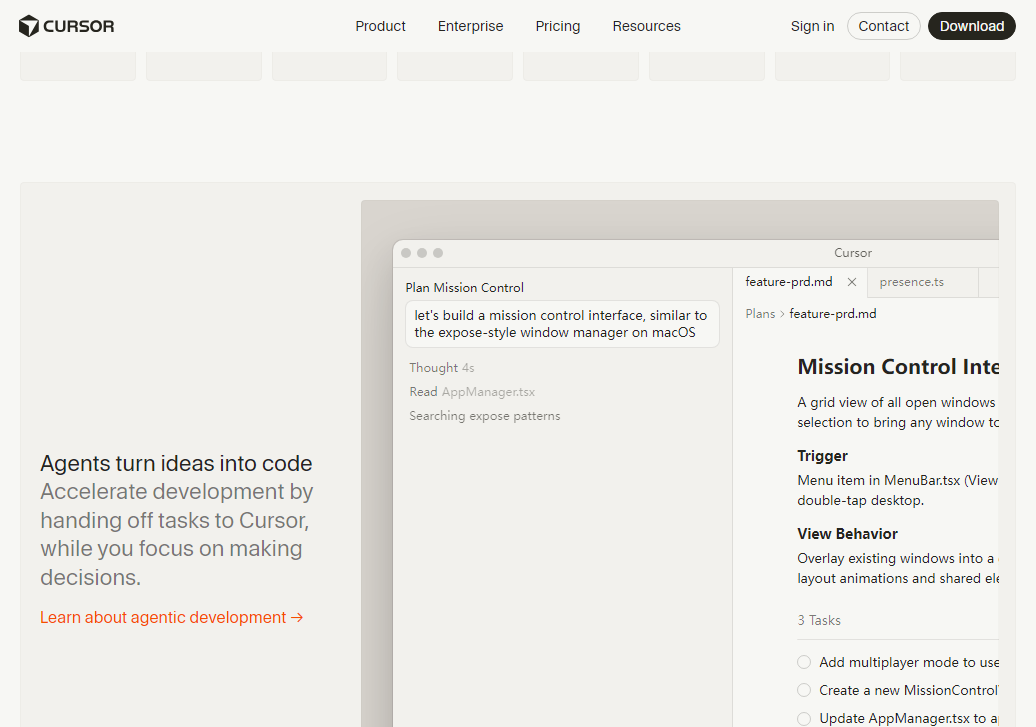Click the feature-prd.md breadcrumb entry
The width and height of the screenshot is (1036, 727).
pyautogui.click(x=832, y=314)
